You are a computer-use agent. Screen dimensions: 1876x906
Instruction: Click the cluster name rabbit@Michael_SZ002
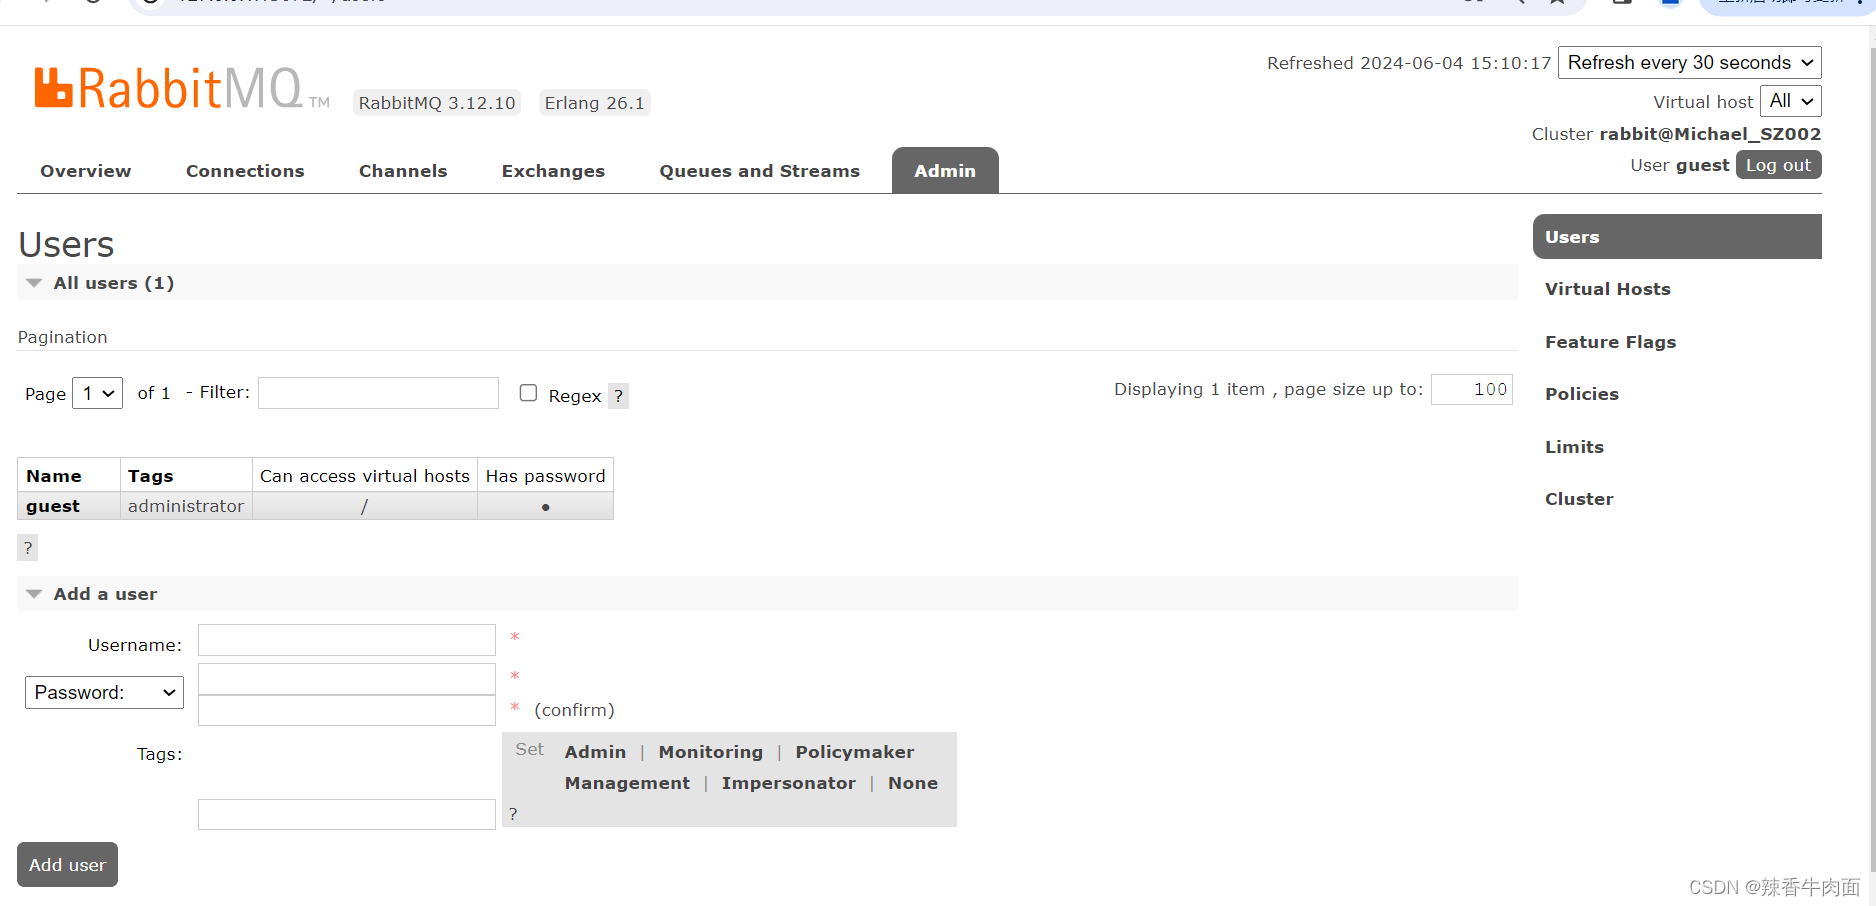(x=1710, y=134)
